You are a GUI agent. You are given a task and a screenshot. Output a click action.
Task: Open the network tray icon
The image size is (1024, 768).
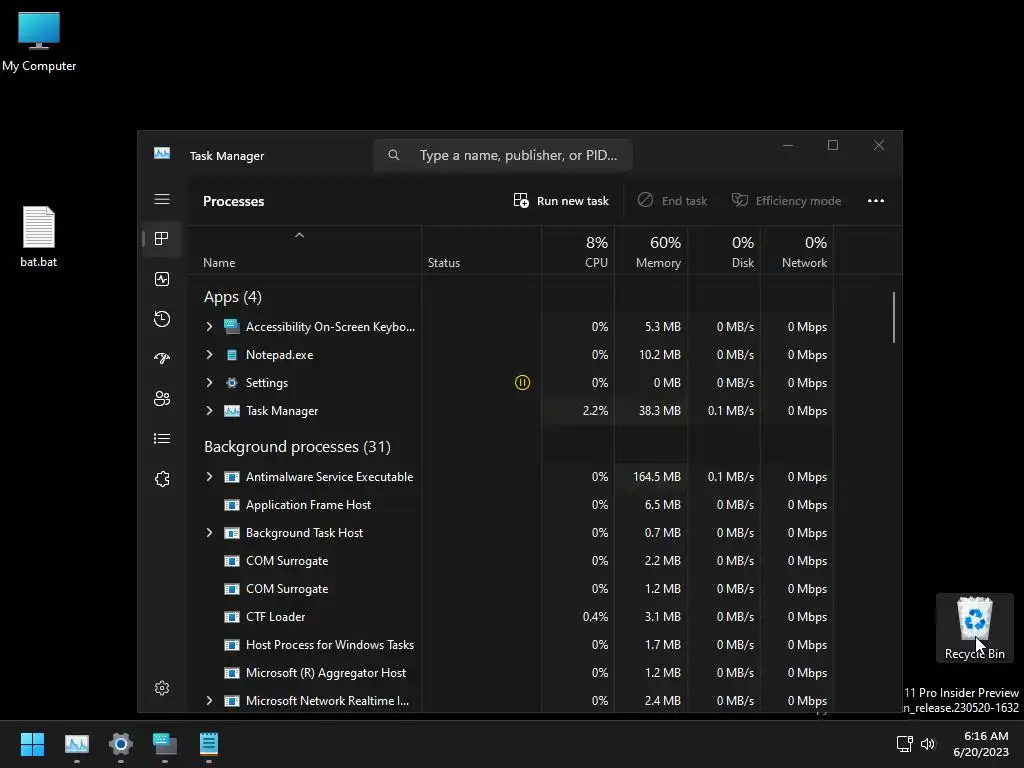[904, 744]
